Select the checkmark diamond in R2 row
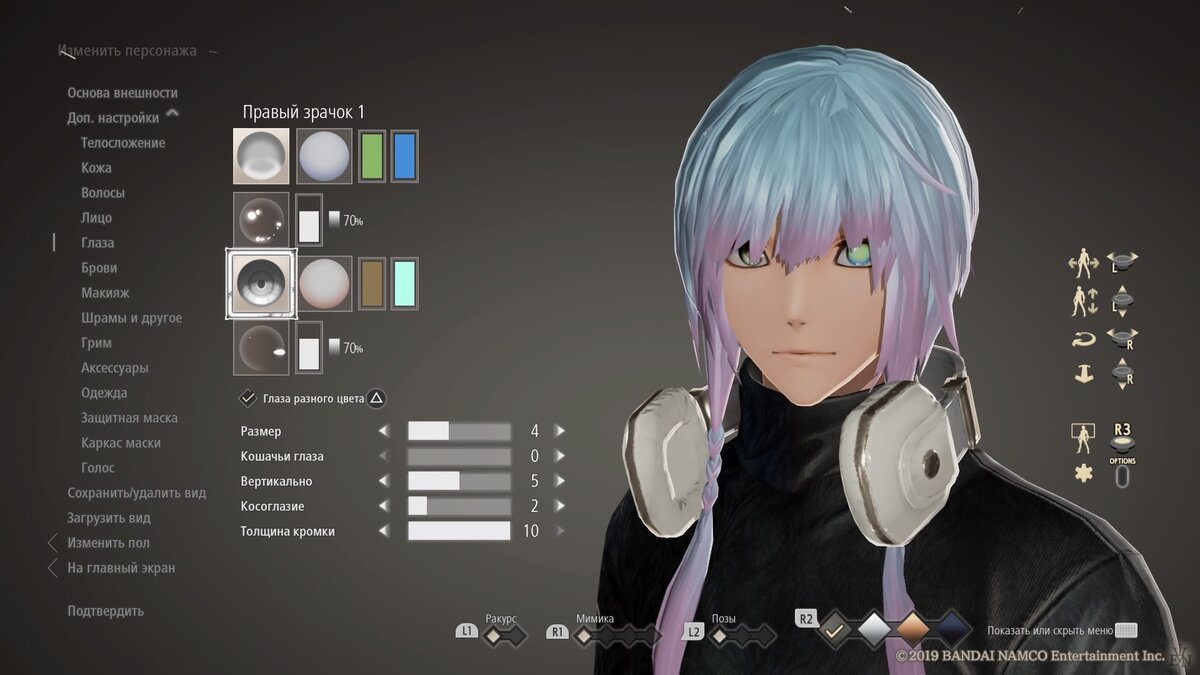1200x675 pixels. pyautogui.click(x=836, y=629)
